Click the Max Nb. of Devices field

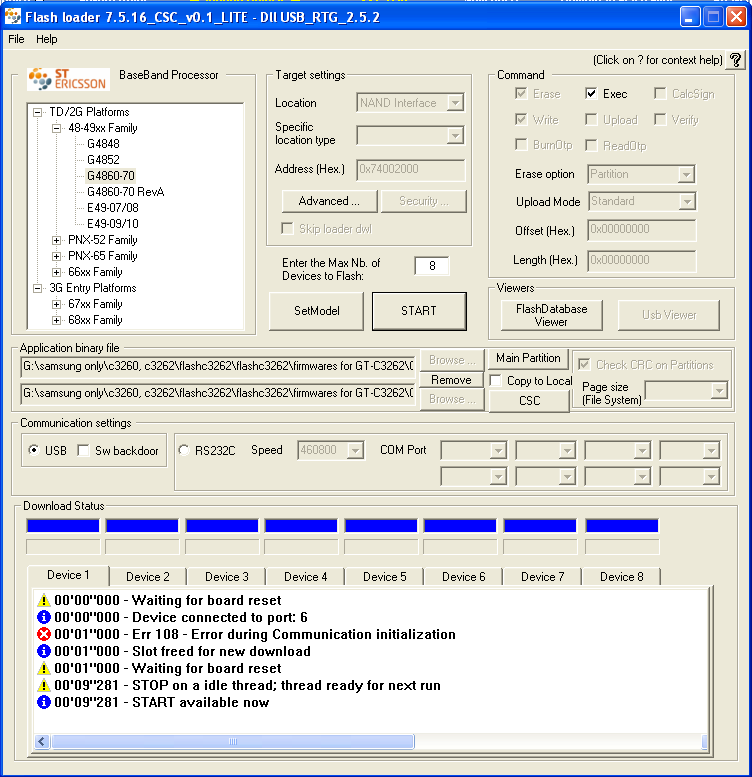[x=432, y=266]
